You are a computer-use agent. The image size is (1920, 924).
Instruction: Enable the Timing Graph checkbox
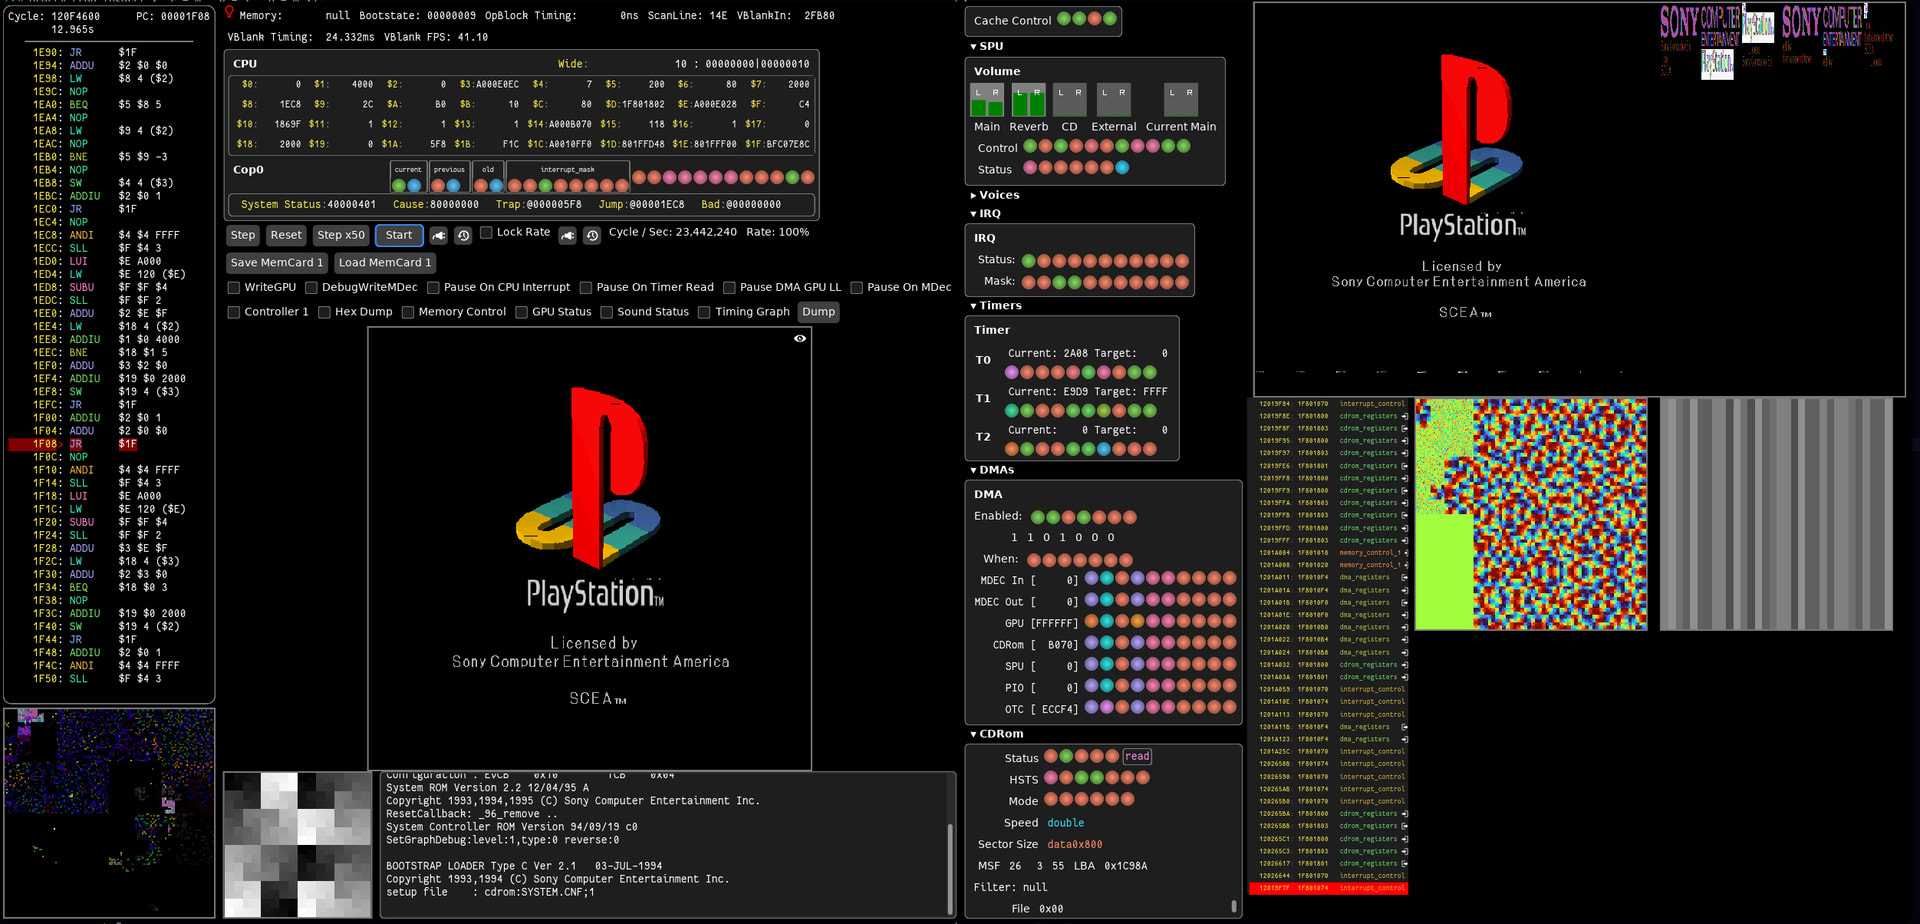click(704, 312)
